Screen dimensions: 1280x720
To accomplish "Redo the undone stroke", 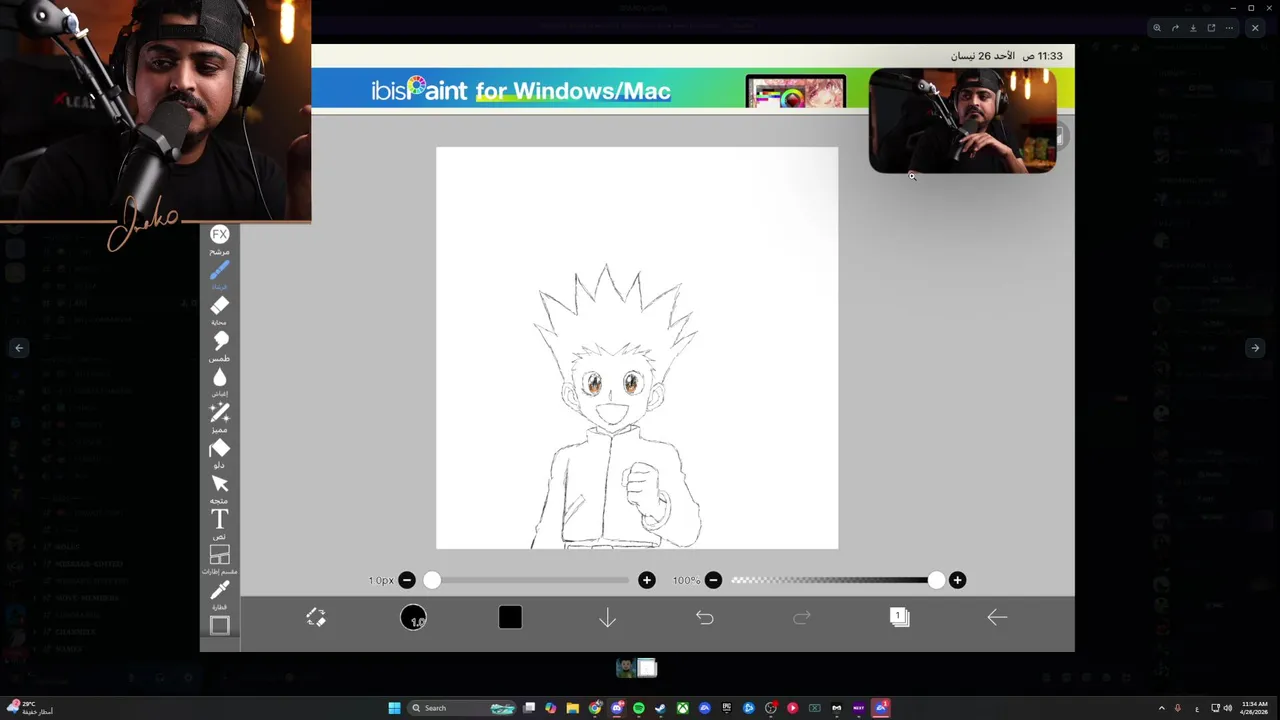I will [x=801, y=618].
